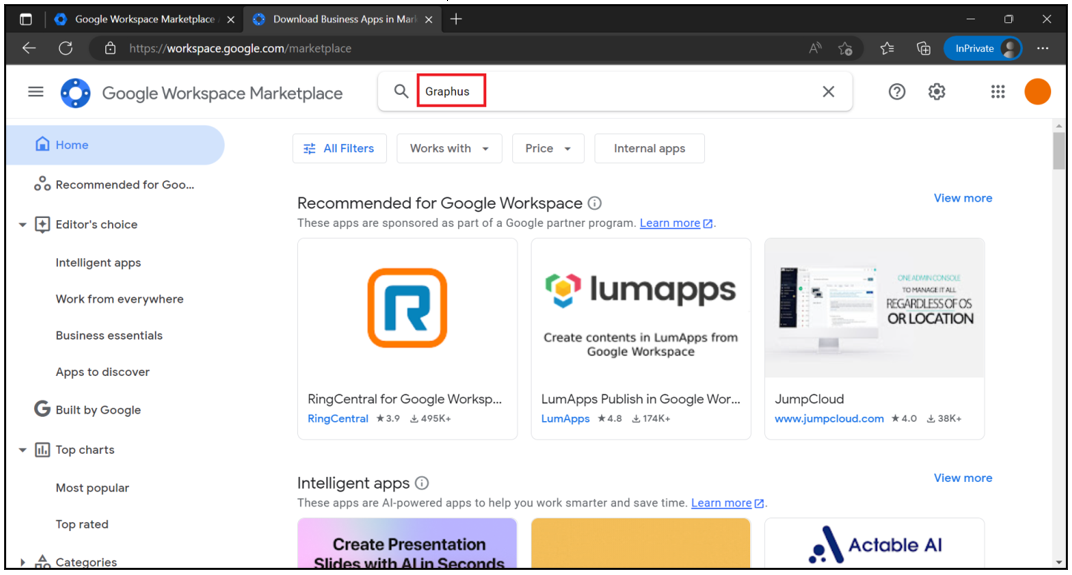Viewport: 1072px width, 575px height.
Task: Open Business essentials sidebar item
Action: (x=109, y=336)
